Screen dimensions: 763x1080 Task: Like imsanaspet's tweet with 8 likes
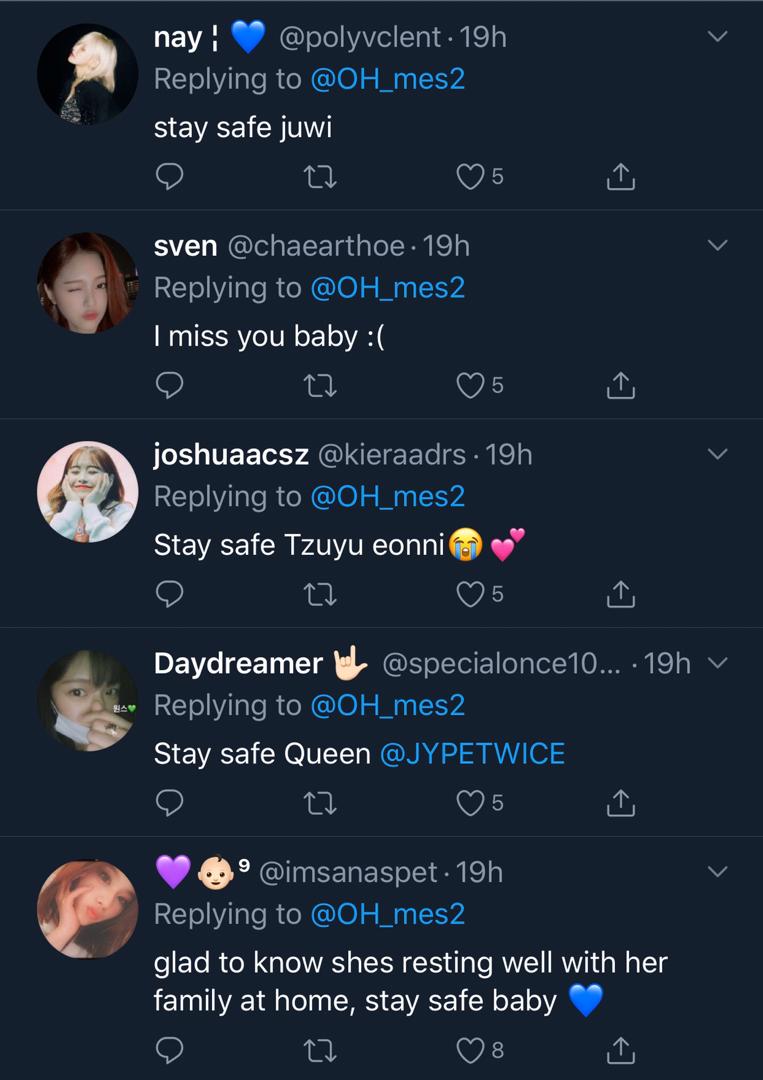tap(470, 1049)
